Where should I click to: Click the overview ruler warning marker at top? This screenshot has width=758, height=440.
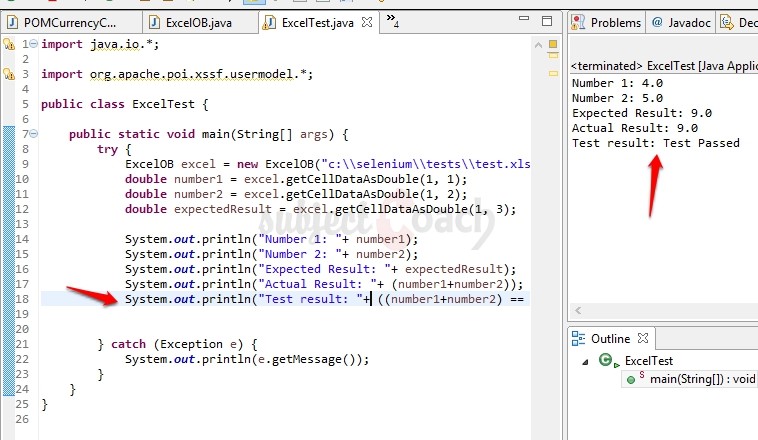[552, 43]
